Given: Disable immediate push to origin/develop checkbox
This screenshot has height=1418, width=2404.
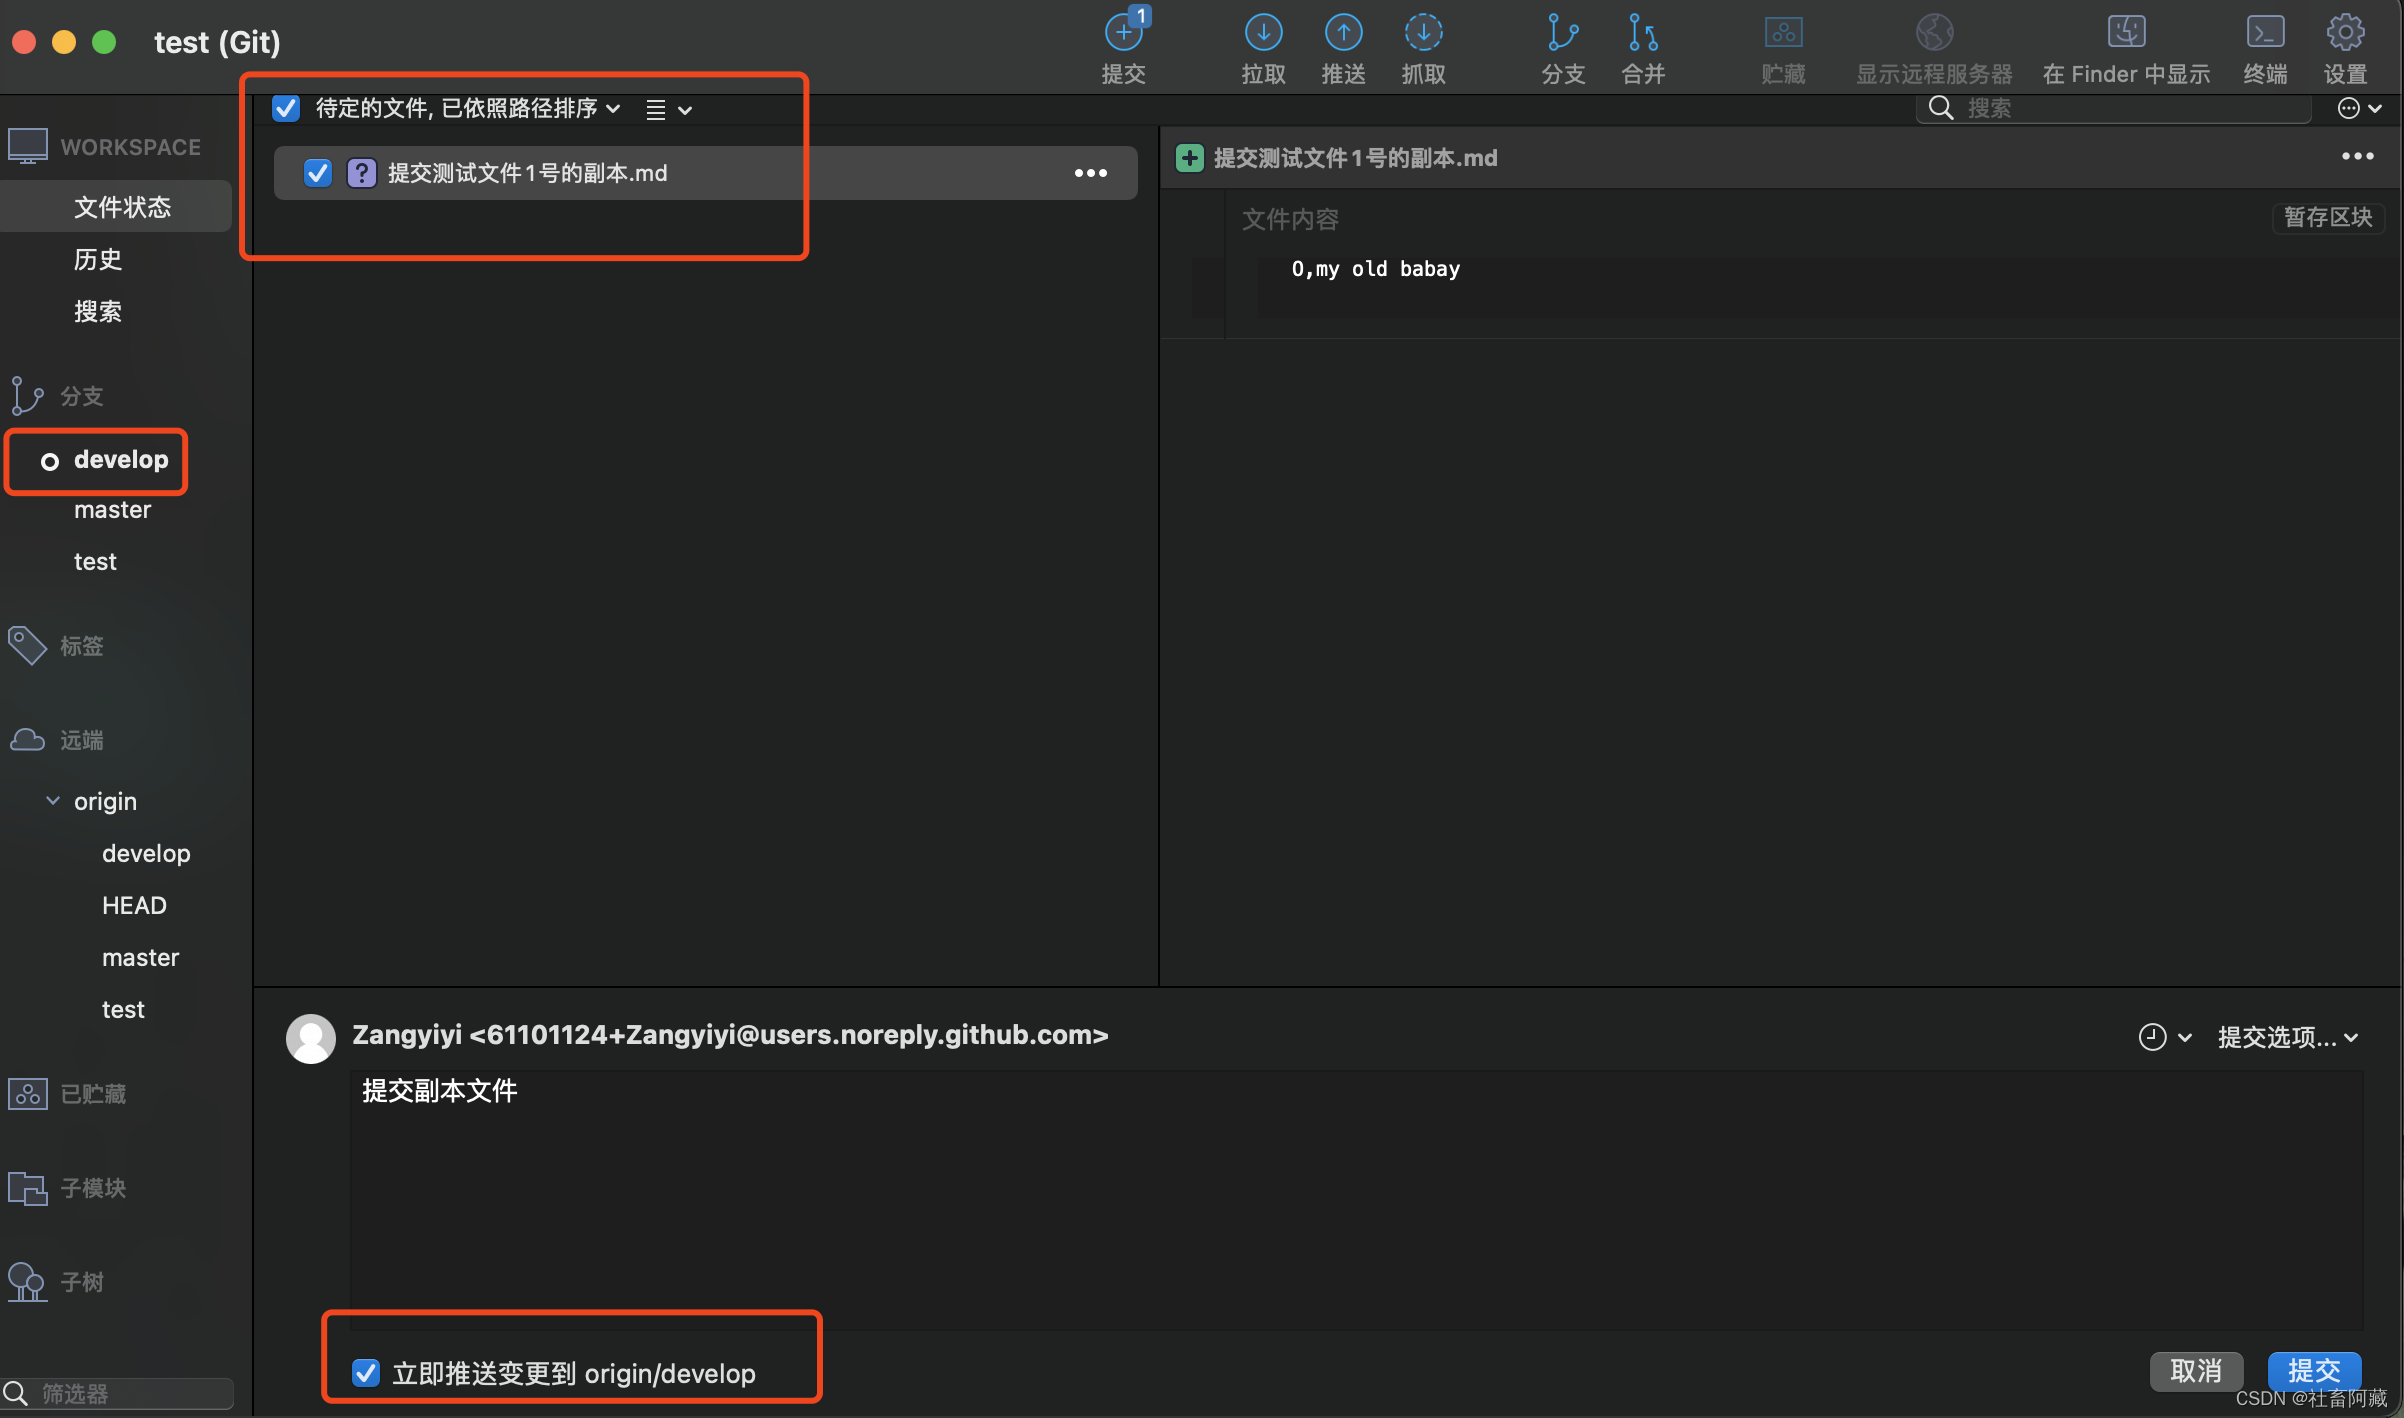Looking at the screenshot, I should (x=366, y=1372).
